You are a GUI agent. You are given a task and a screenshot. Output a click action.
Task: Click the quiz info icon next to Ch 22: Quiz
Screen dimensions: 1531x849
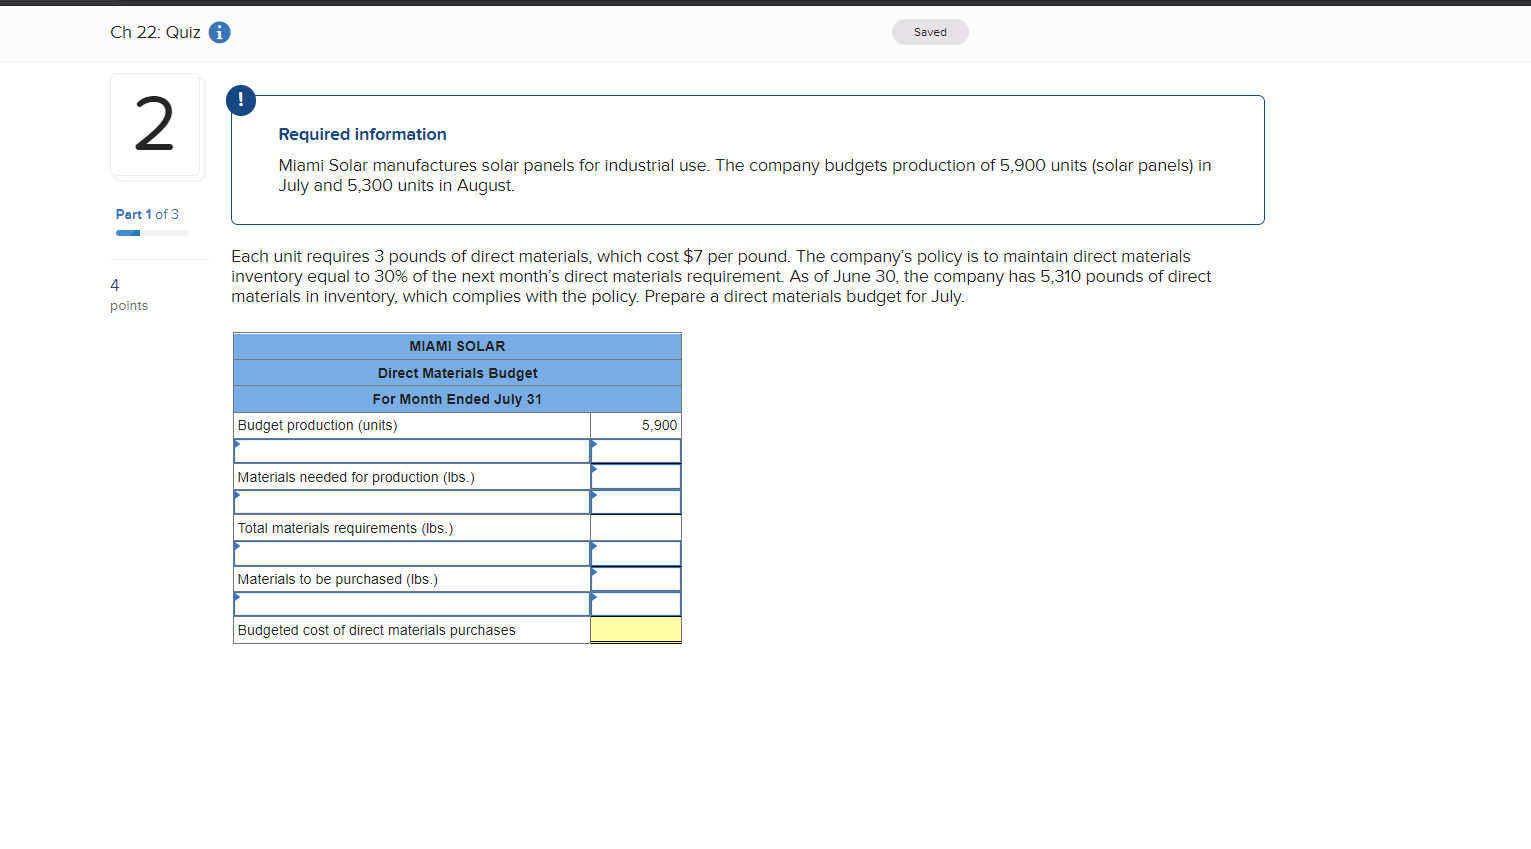220,32
